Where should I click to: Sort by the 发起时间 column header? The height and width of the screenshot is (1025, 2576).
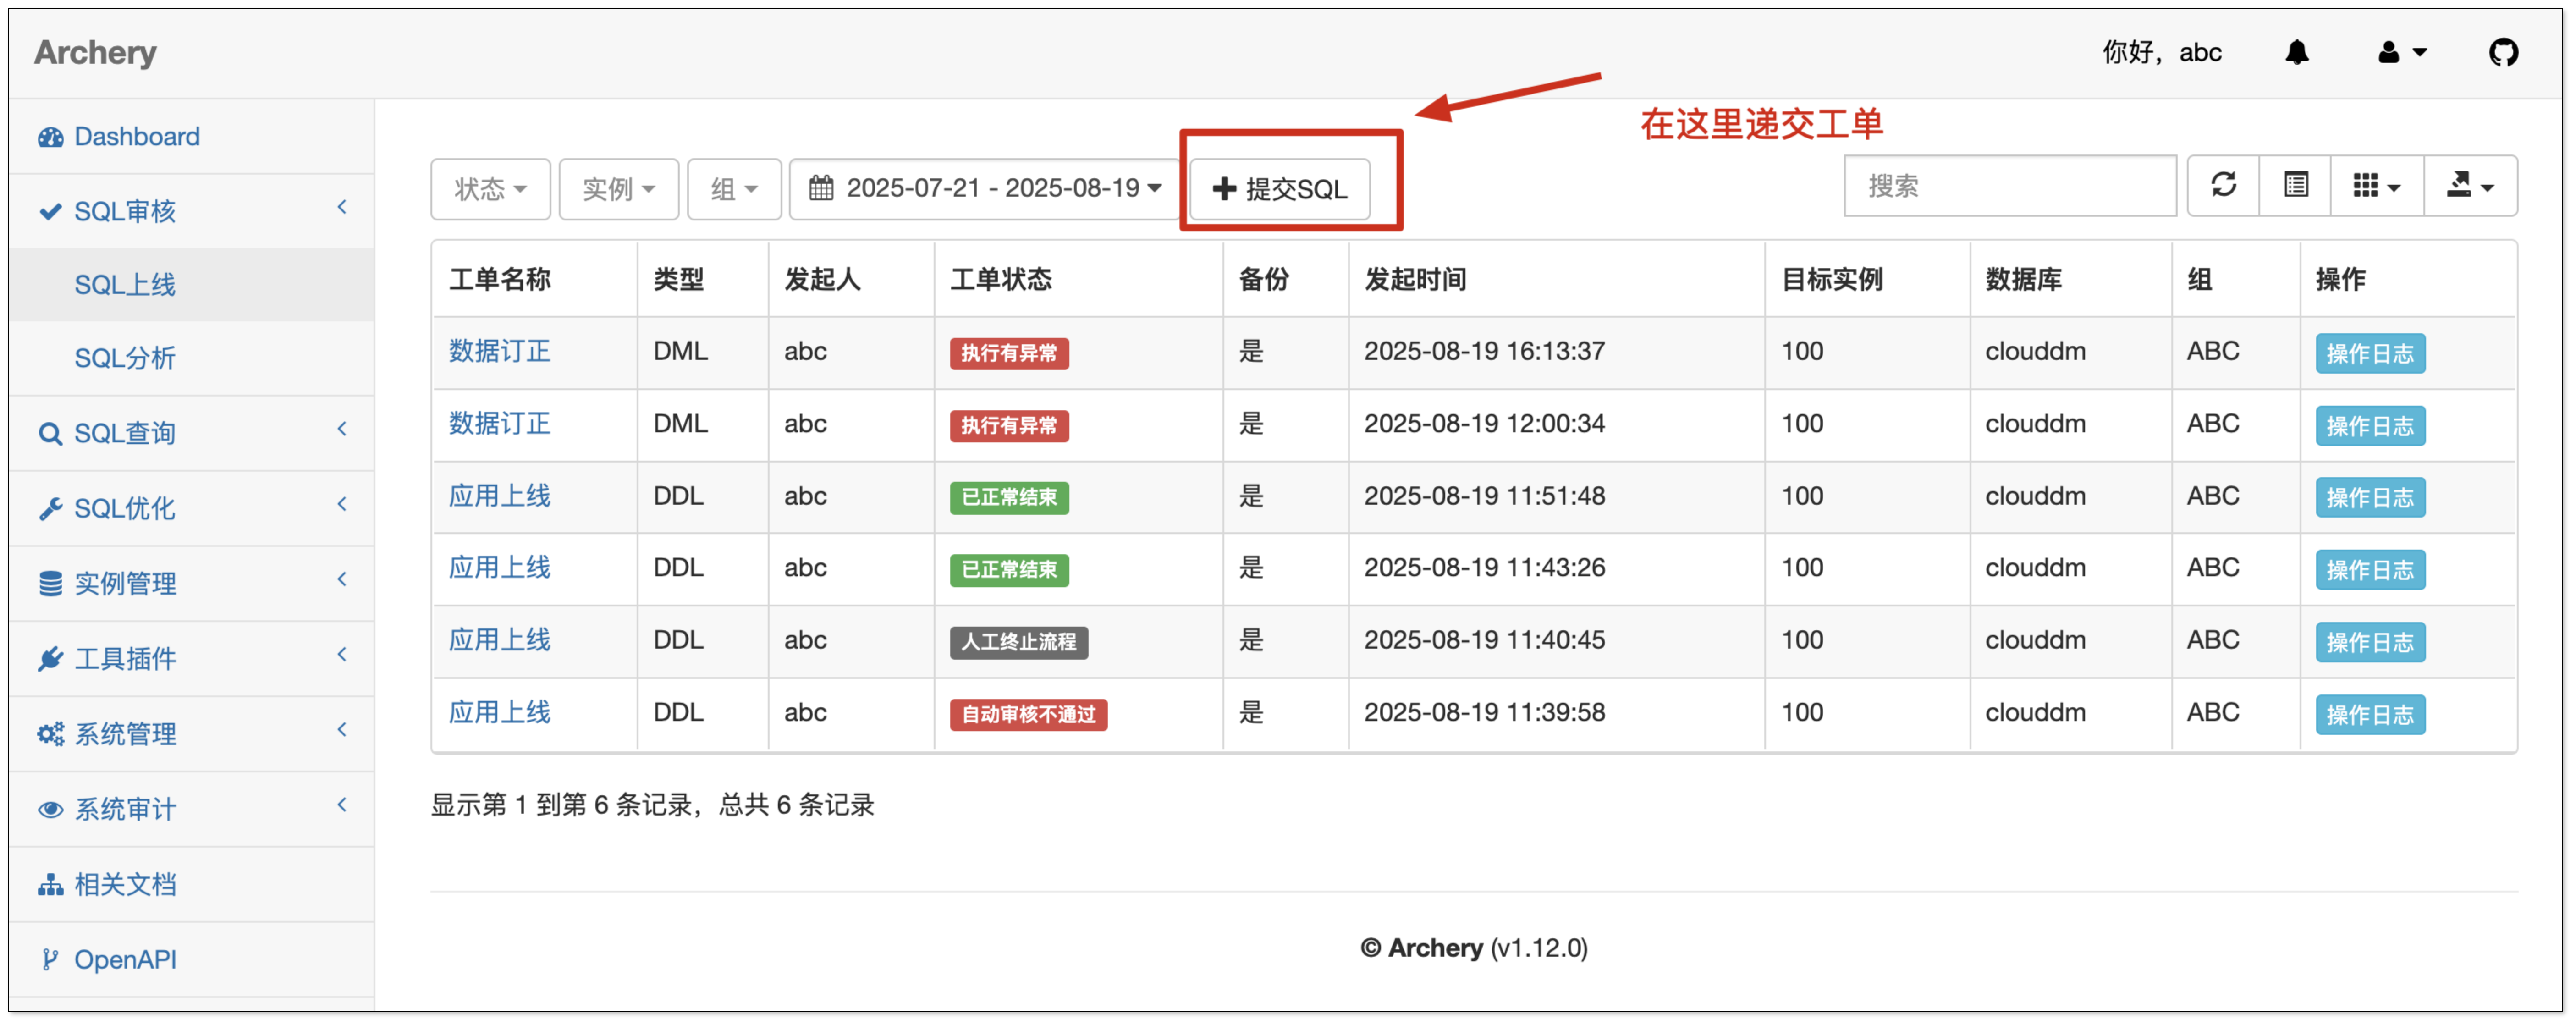(x=1414, y=279)
